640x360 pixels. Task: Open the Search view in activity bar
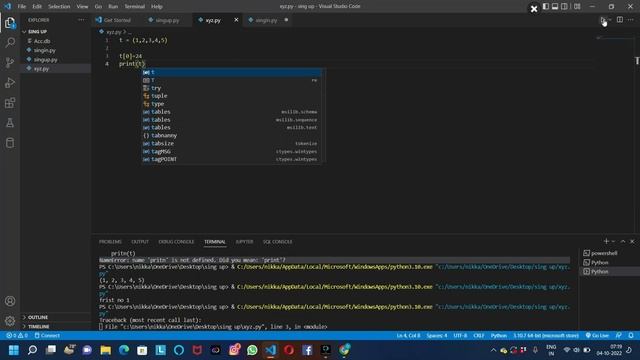[x=10, y=42]
